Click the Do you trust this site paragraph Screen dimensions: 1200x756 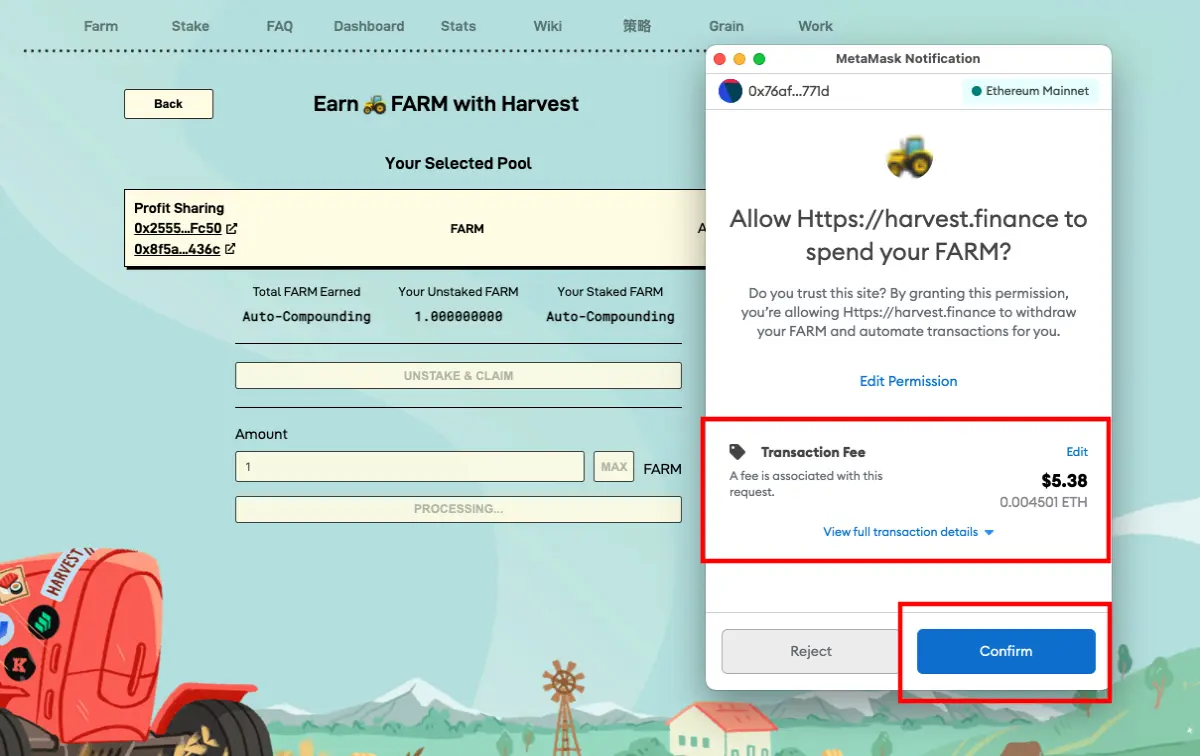point(908,313)
